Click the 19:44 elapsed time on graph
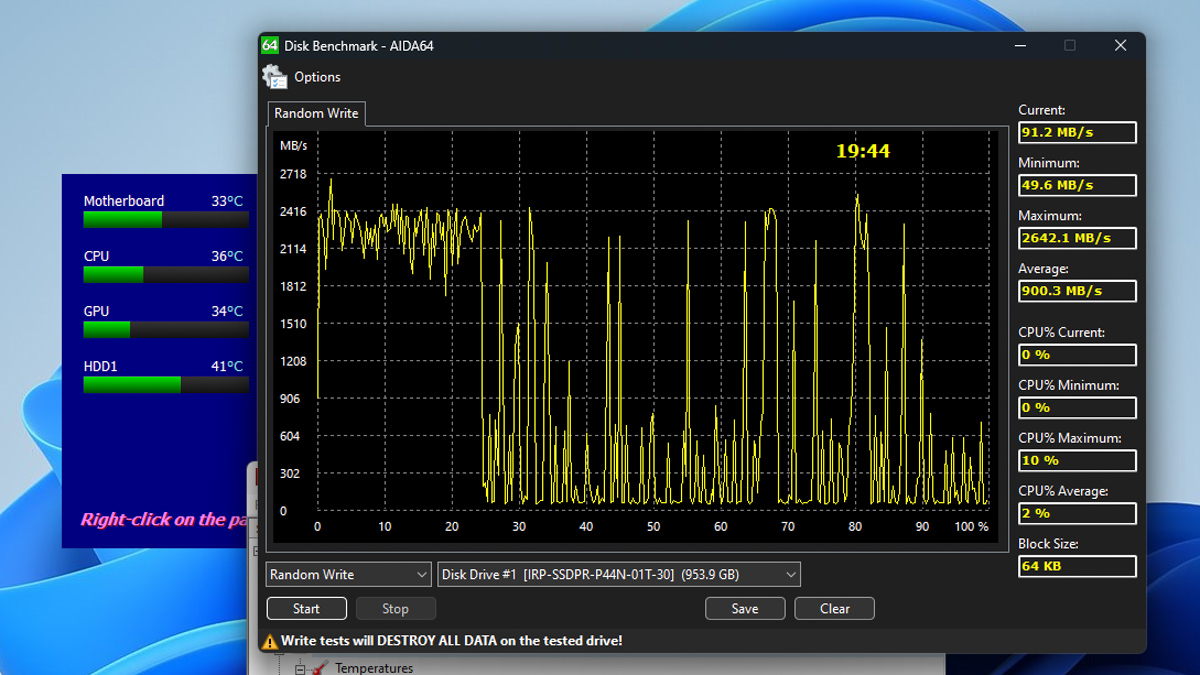This screenshot has width=1200, height=675. 863,151
